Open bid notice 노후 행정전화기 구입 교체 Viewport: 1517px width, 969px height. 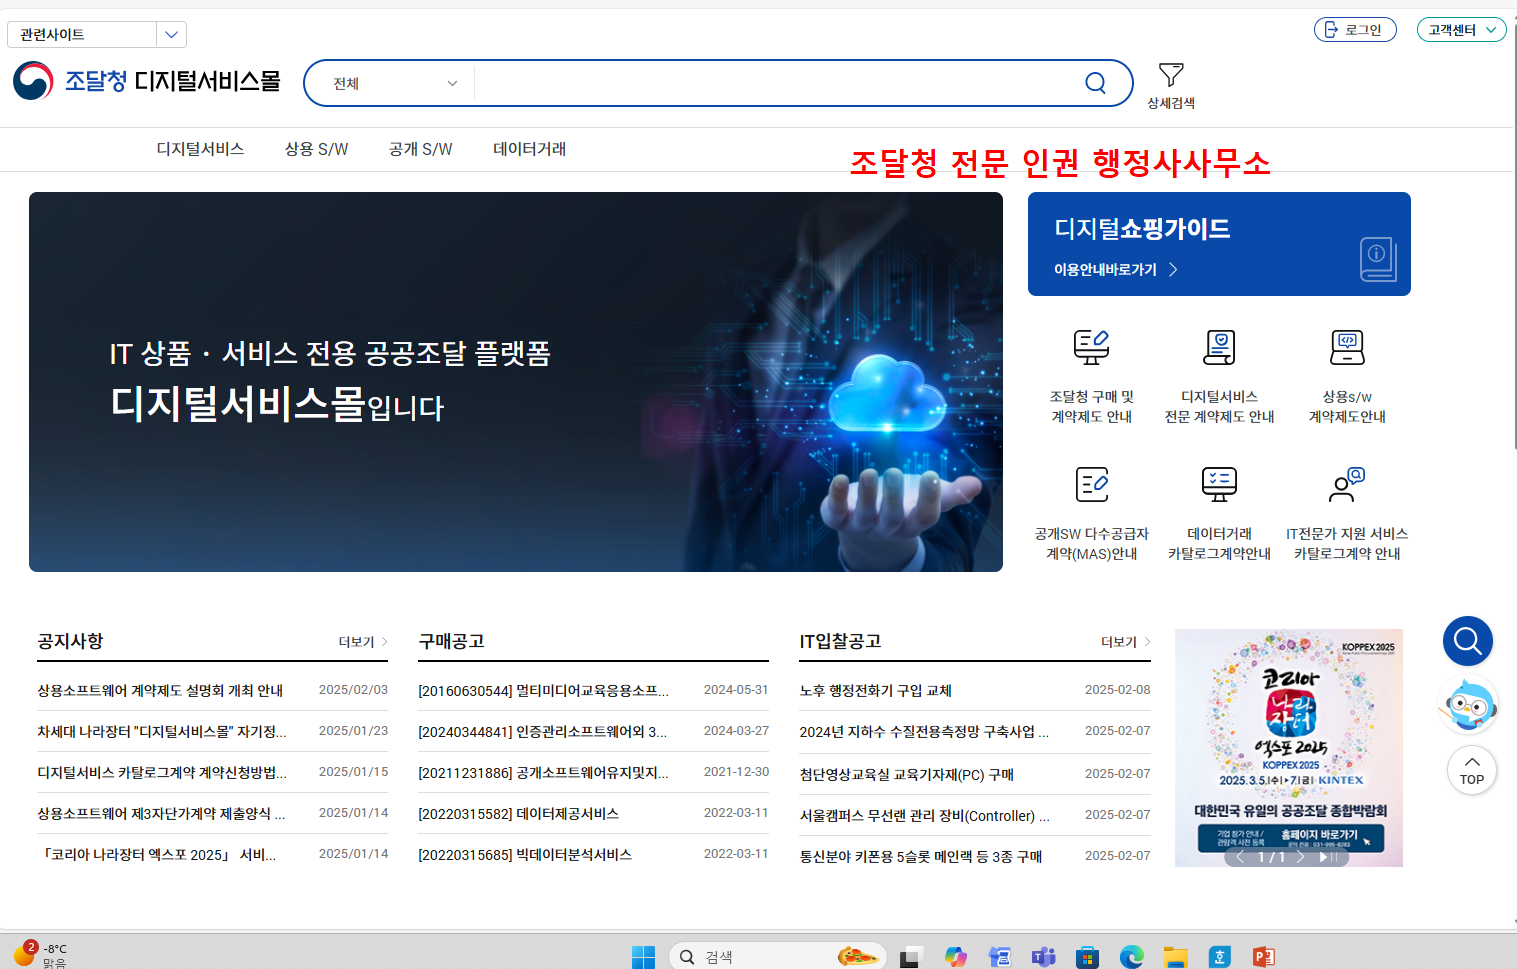pyautogui.click(x=875, y=691)
